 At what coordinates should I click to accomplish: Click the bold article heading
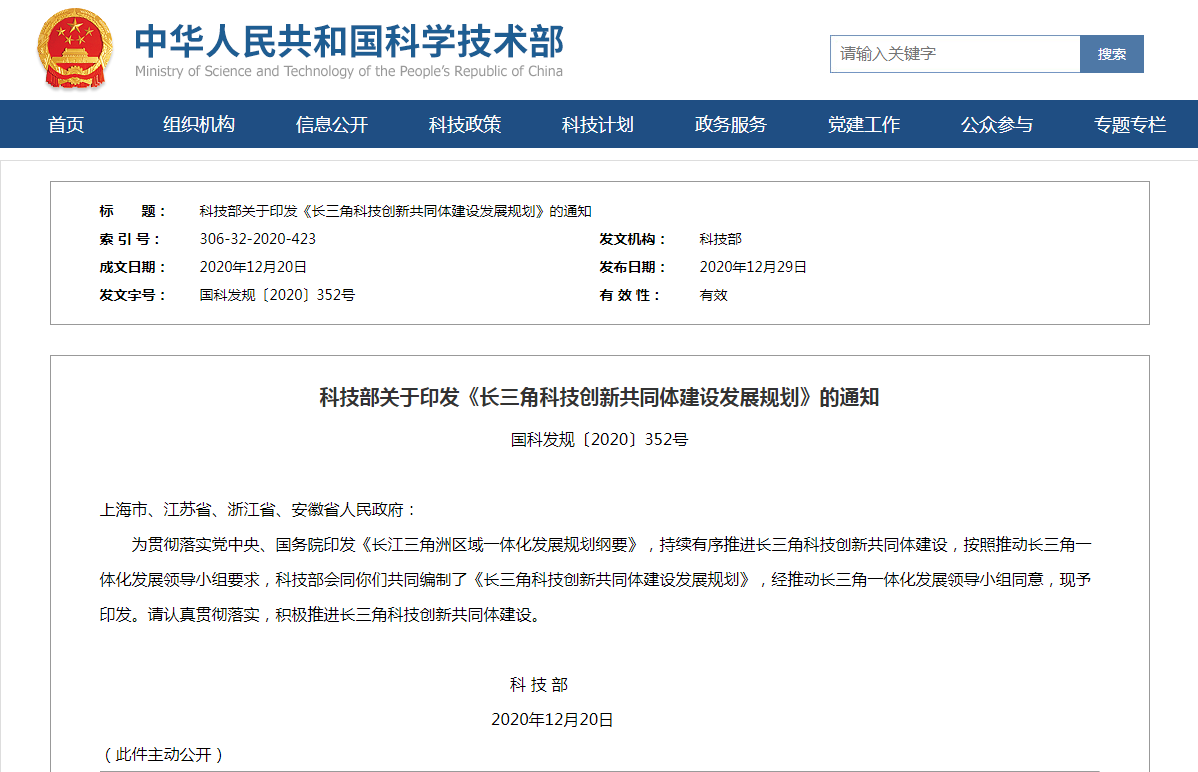(x=599, y=398)
